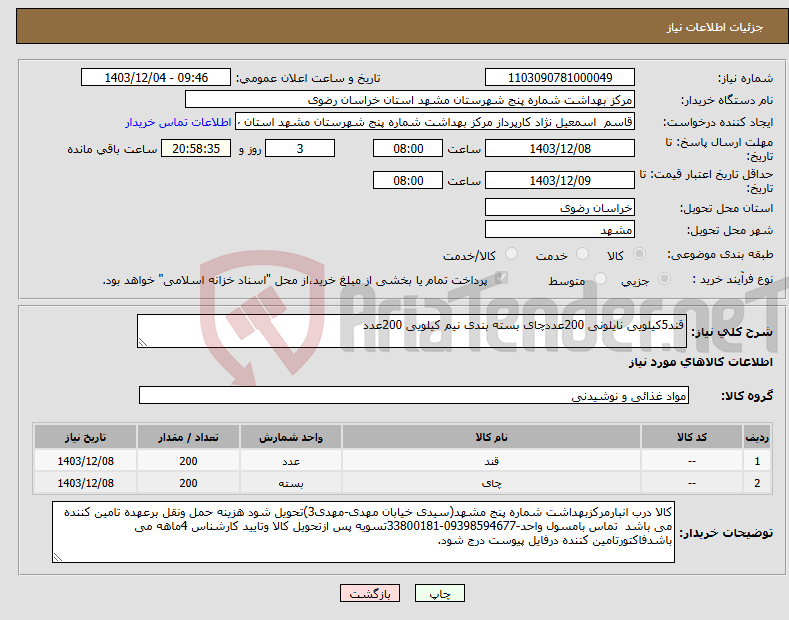
Task: Select the جزیی purchase type radio
Action: 664,279
